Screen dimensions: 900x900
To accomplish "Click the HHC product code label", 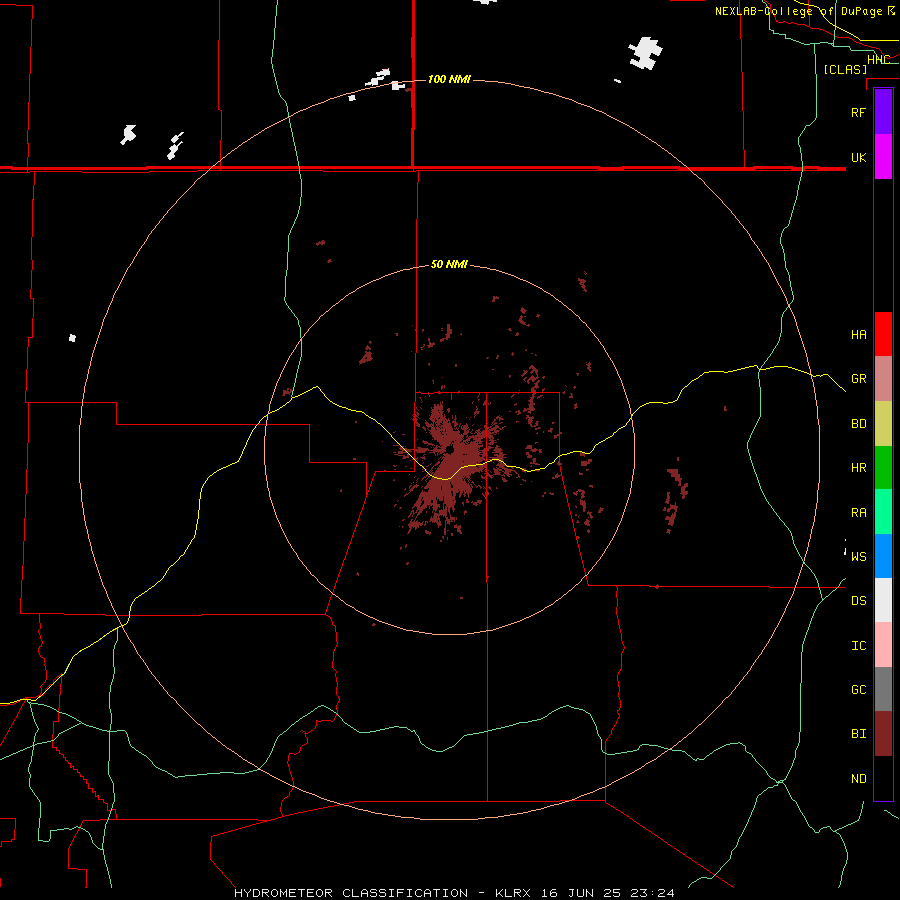I will (878, 59).
